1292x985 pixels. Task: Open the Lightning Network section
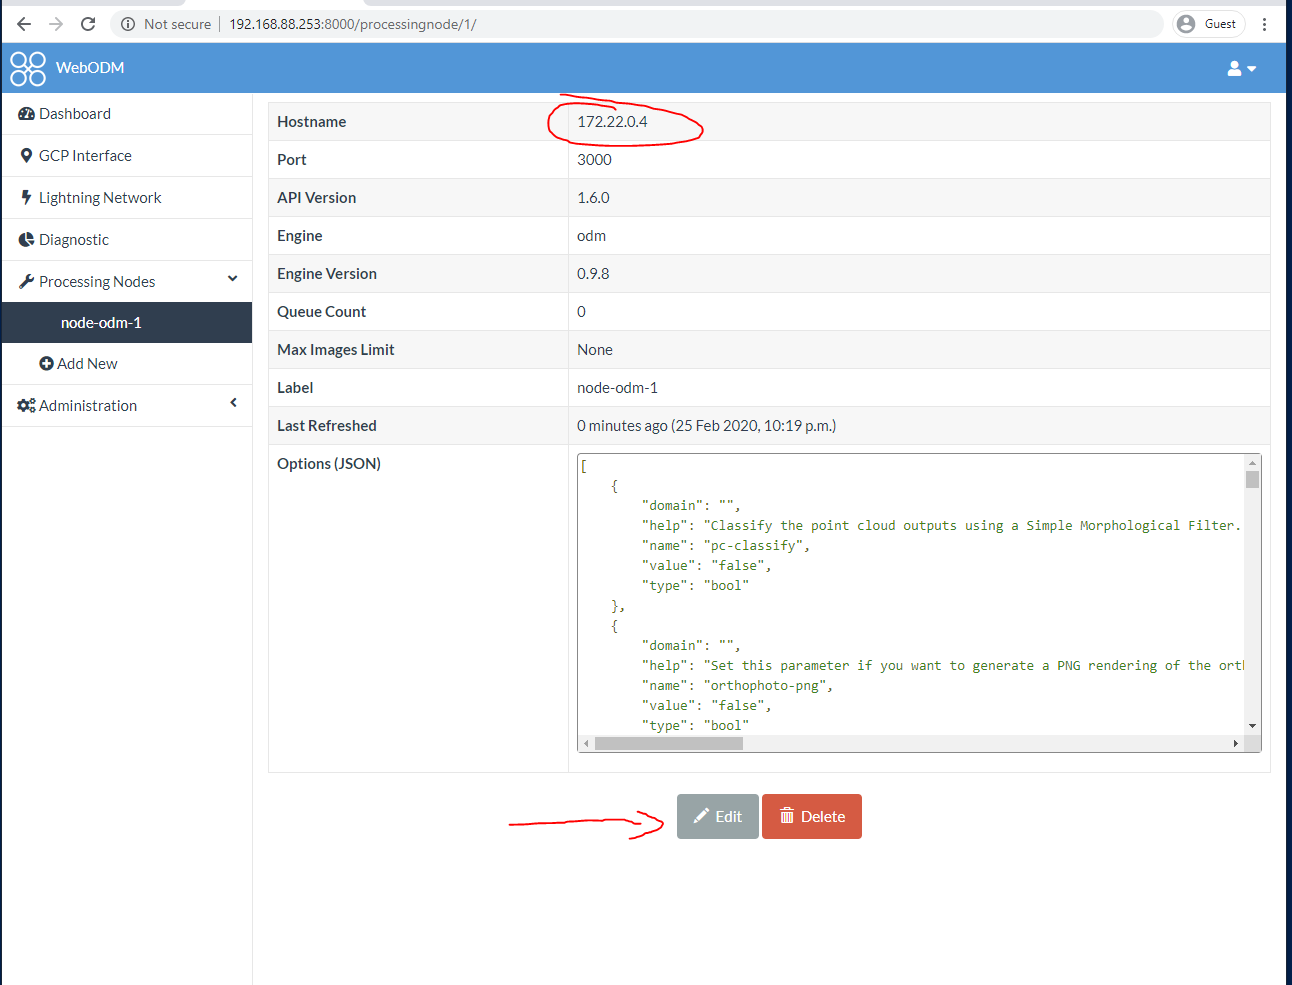(100, 197)
